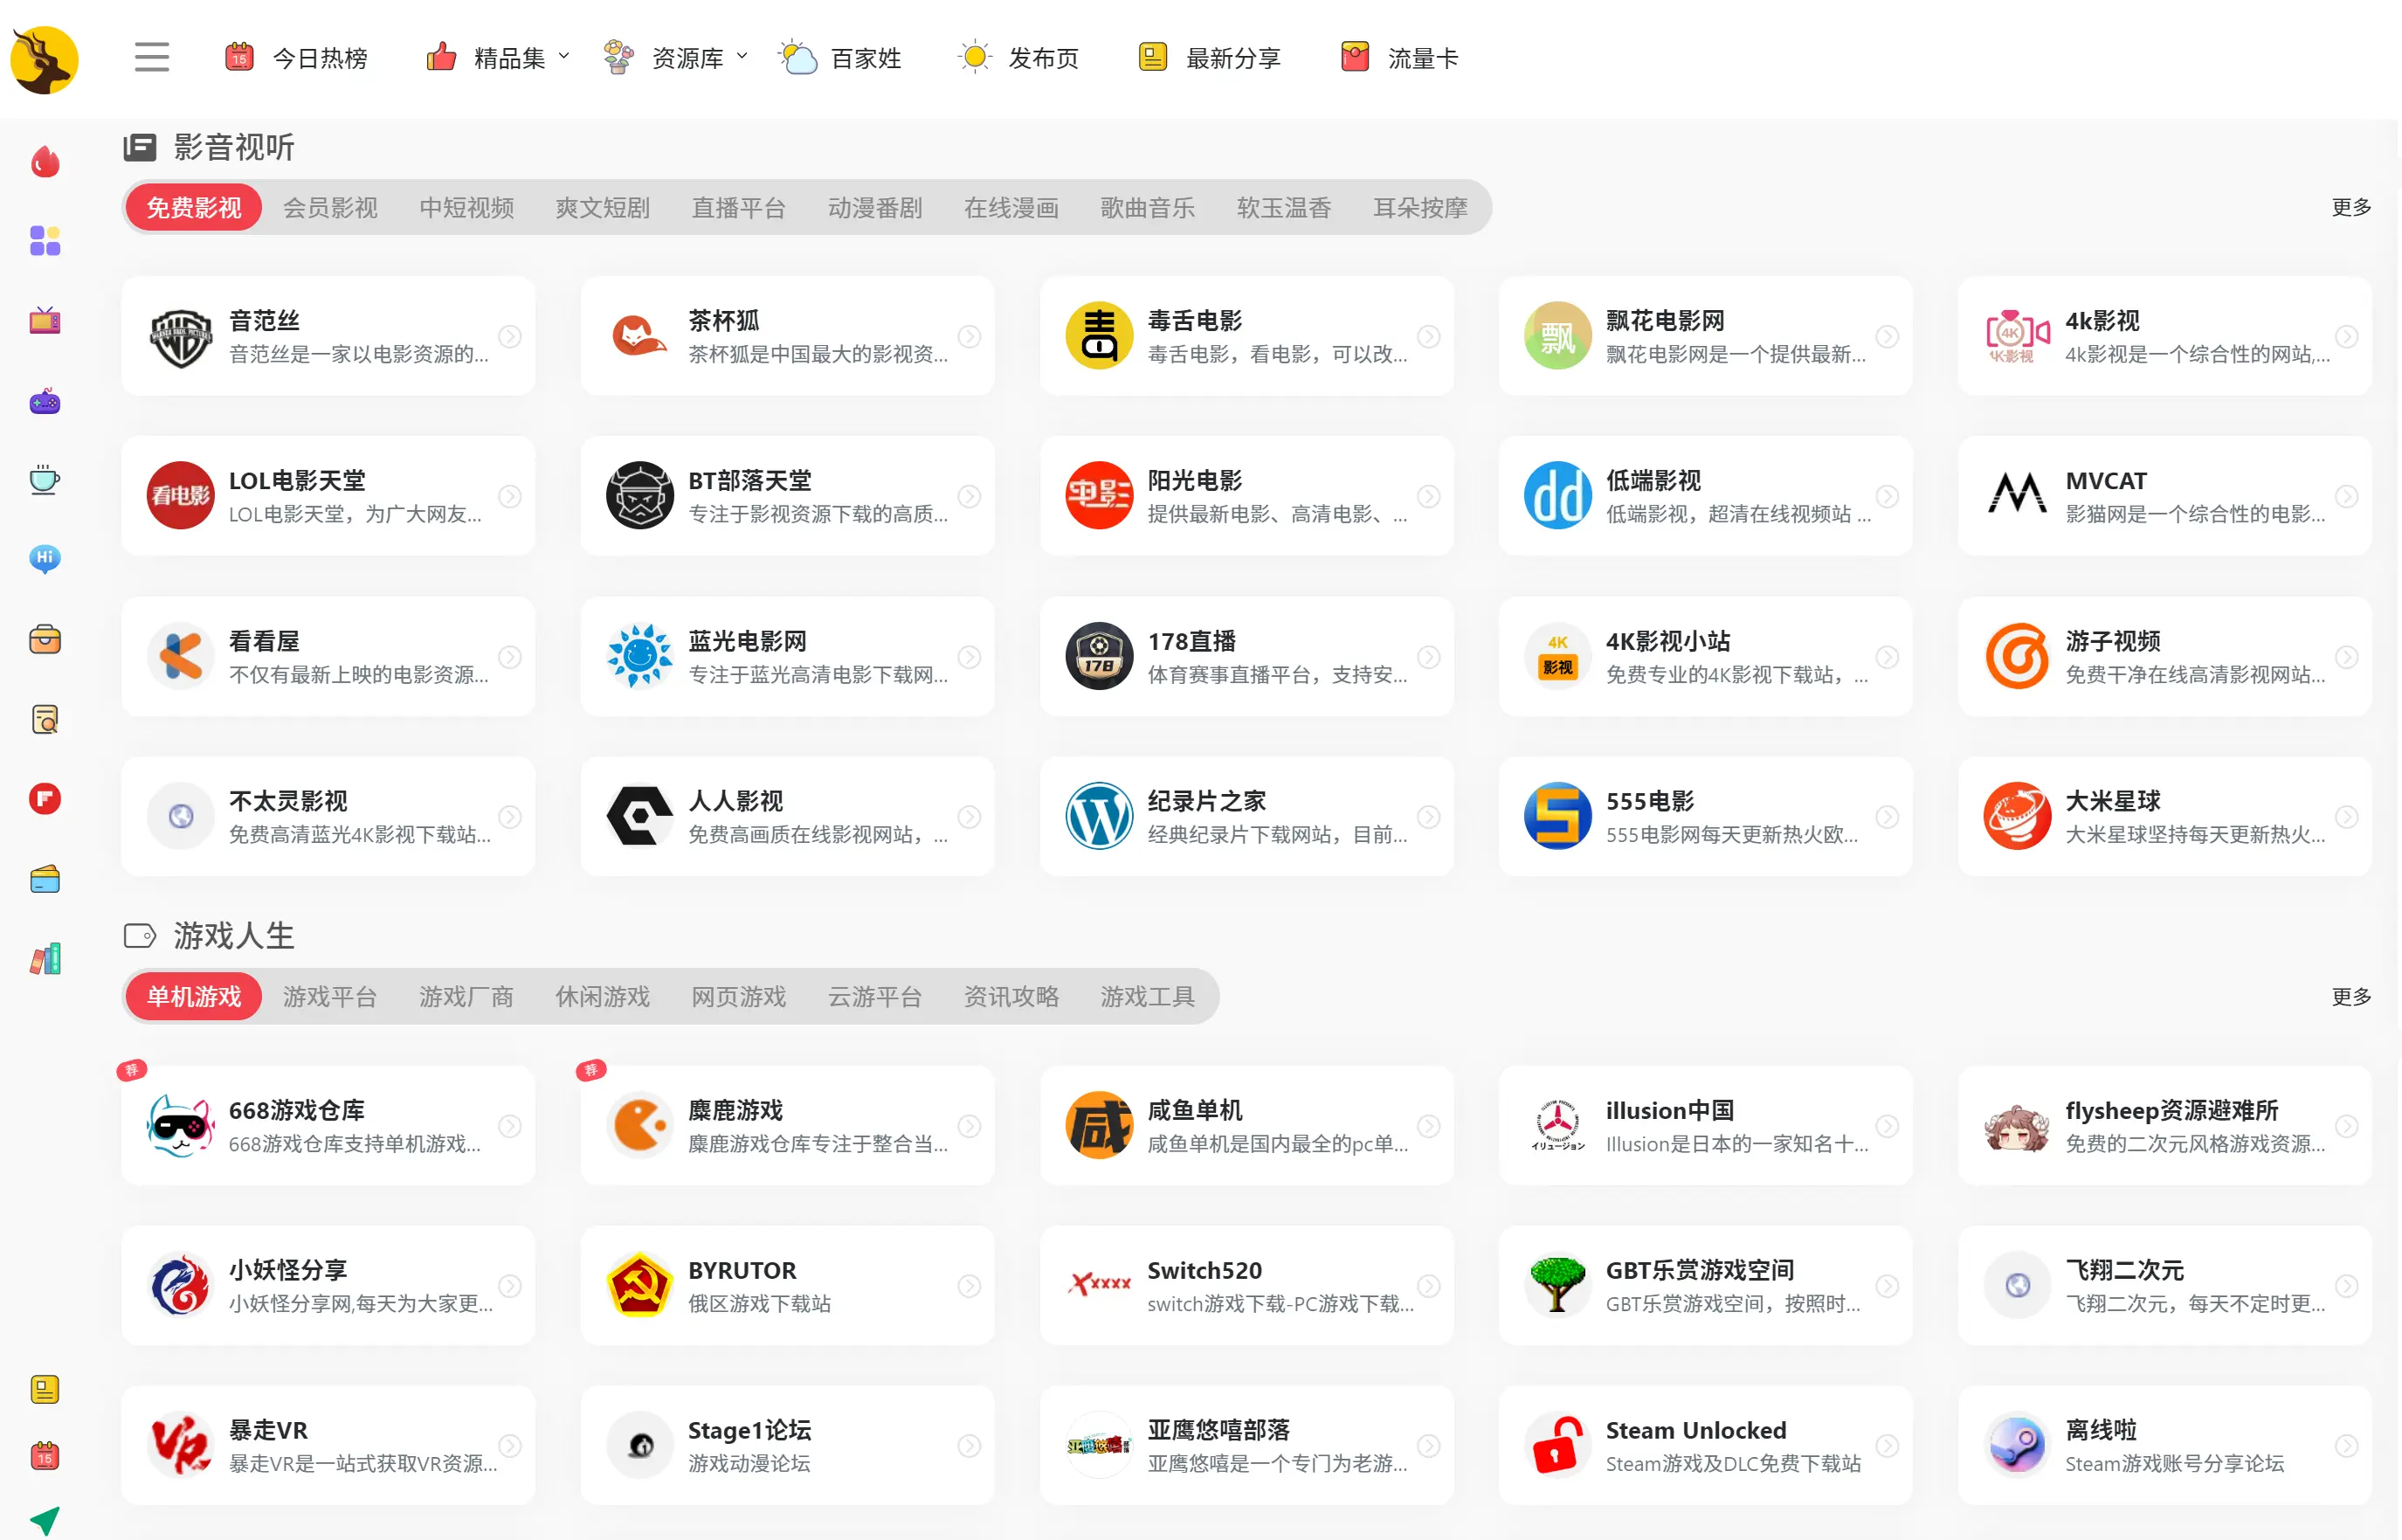Screen dimensions: 2402x1540
Task: Open the 动漫番剧 tab
Action: 875,208
